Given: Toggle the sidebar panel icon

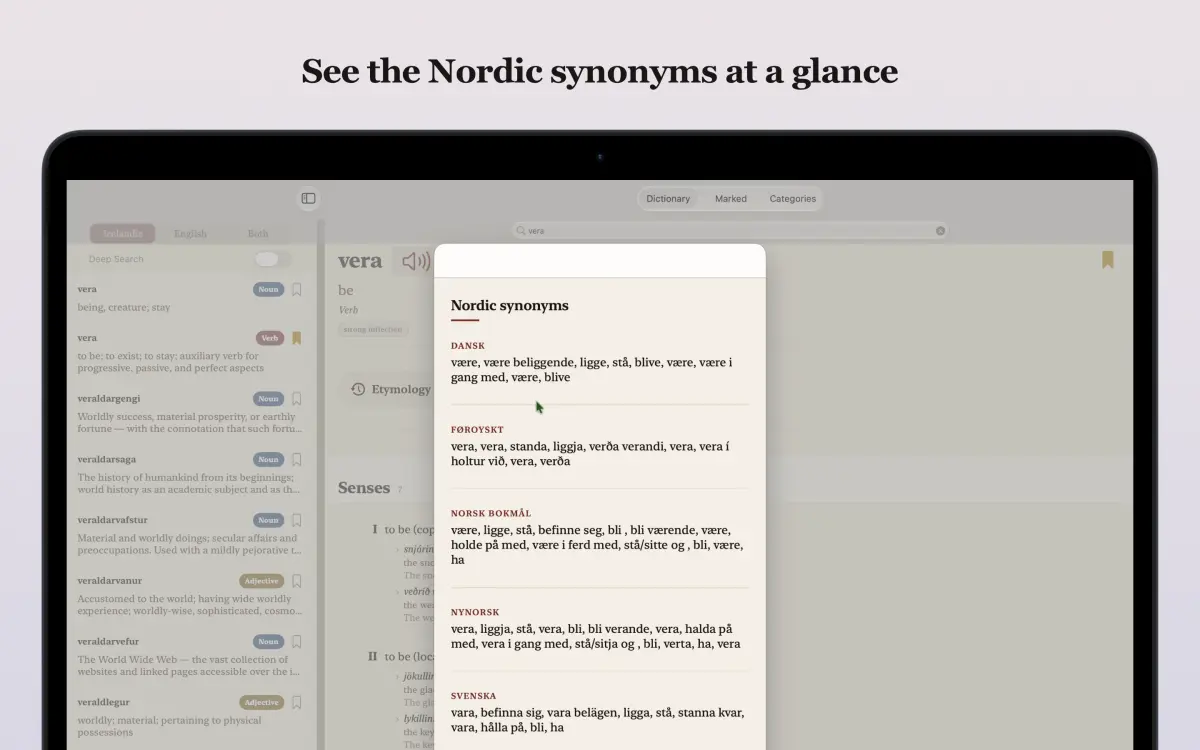Looking at the screenshot, I should 308,199.
